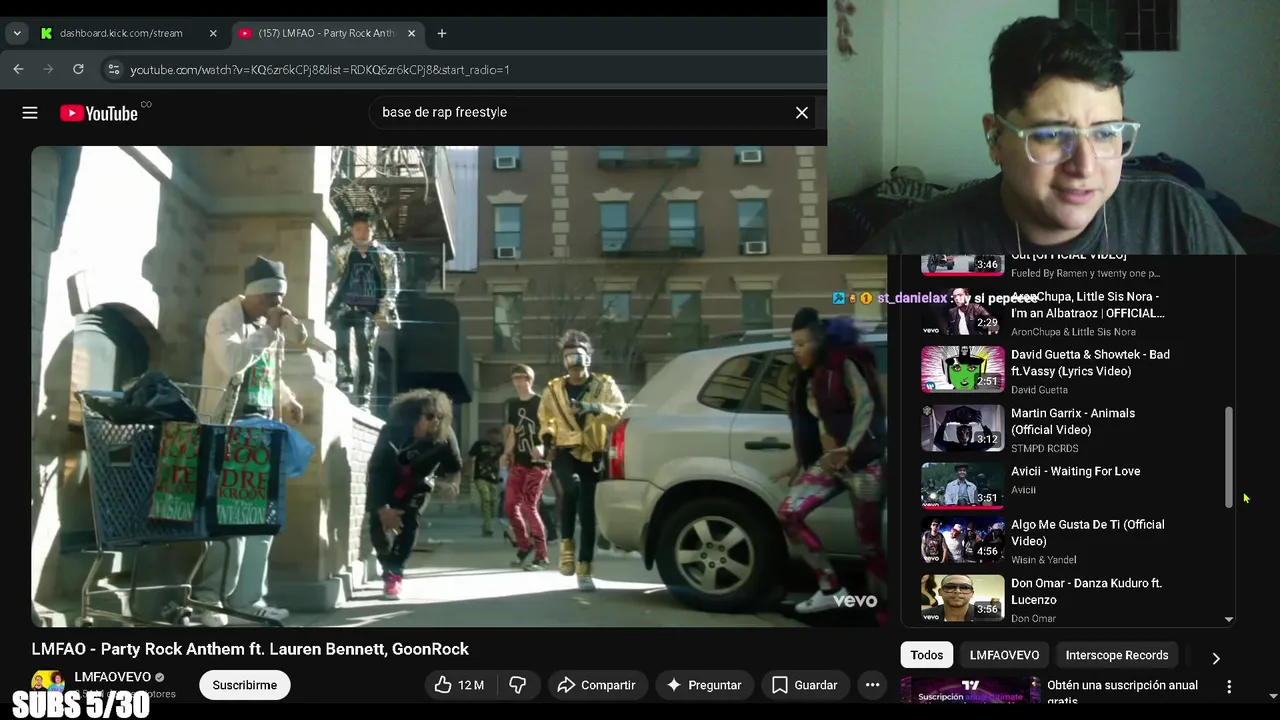Share the video via Compartir
1280x720 pixels.
[x=596, y=685]
